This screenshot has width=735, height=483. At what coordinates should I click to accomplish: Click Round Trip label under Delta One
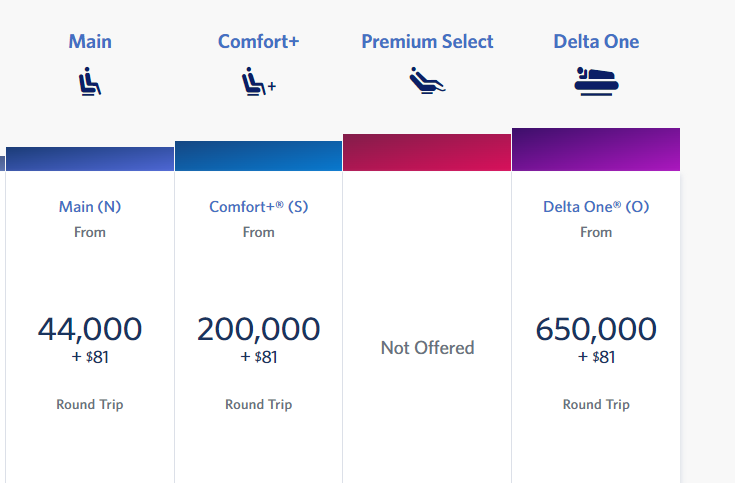596,404
